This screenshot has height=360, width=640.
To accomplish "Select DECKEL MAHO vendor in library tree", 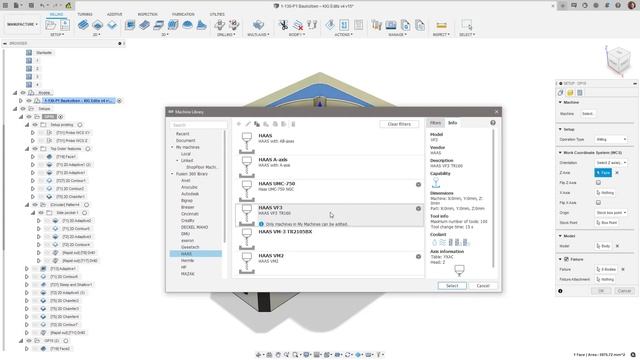I will (194, 227).
